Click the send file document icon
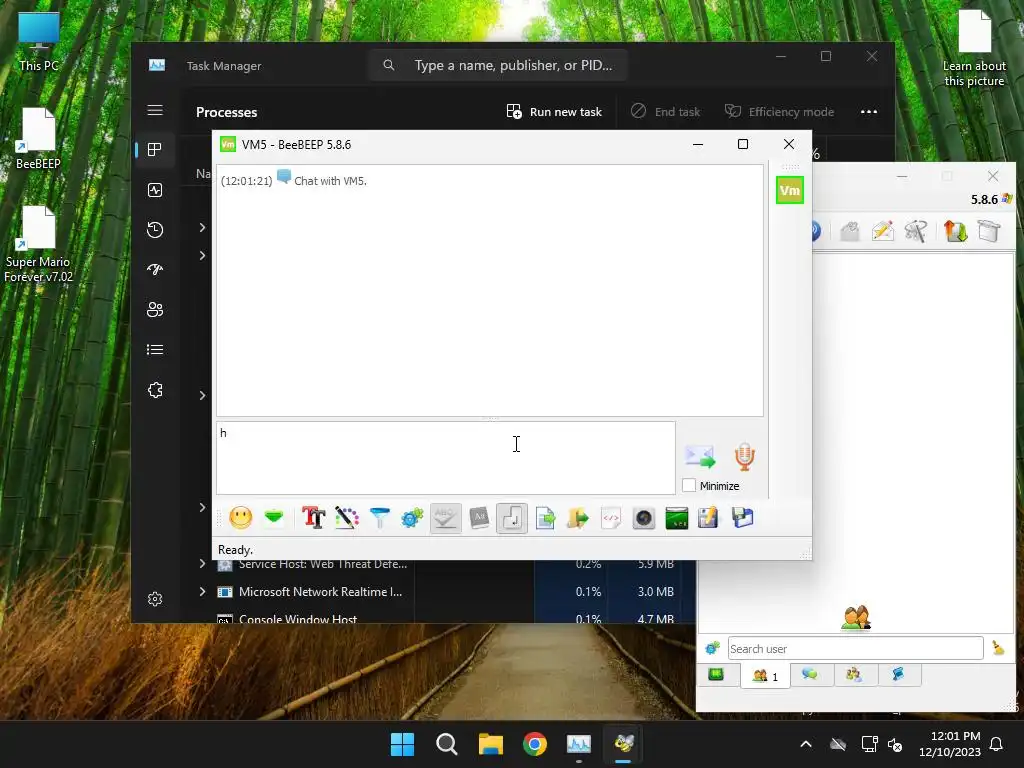 click(x=545, y=519)
